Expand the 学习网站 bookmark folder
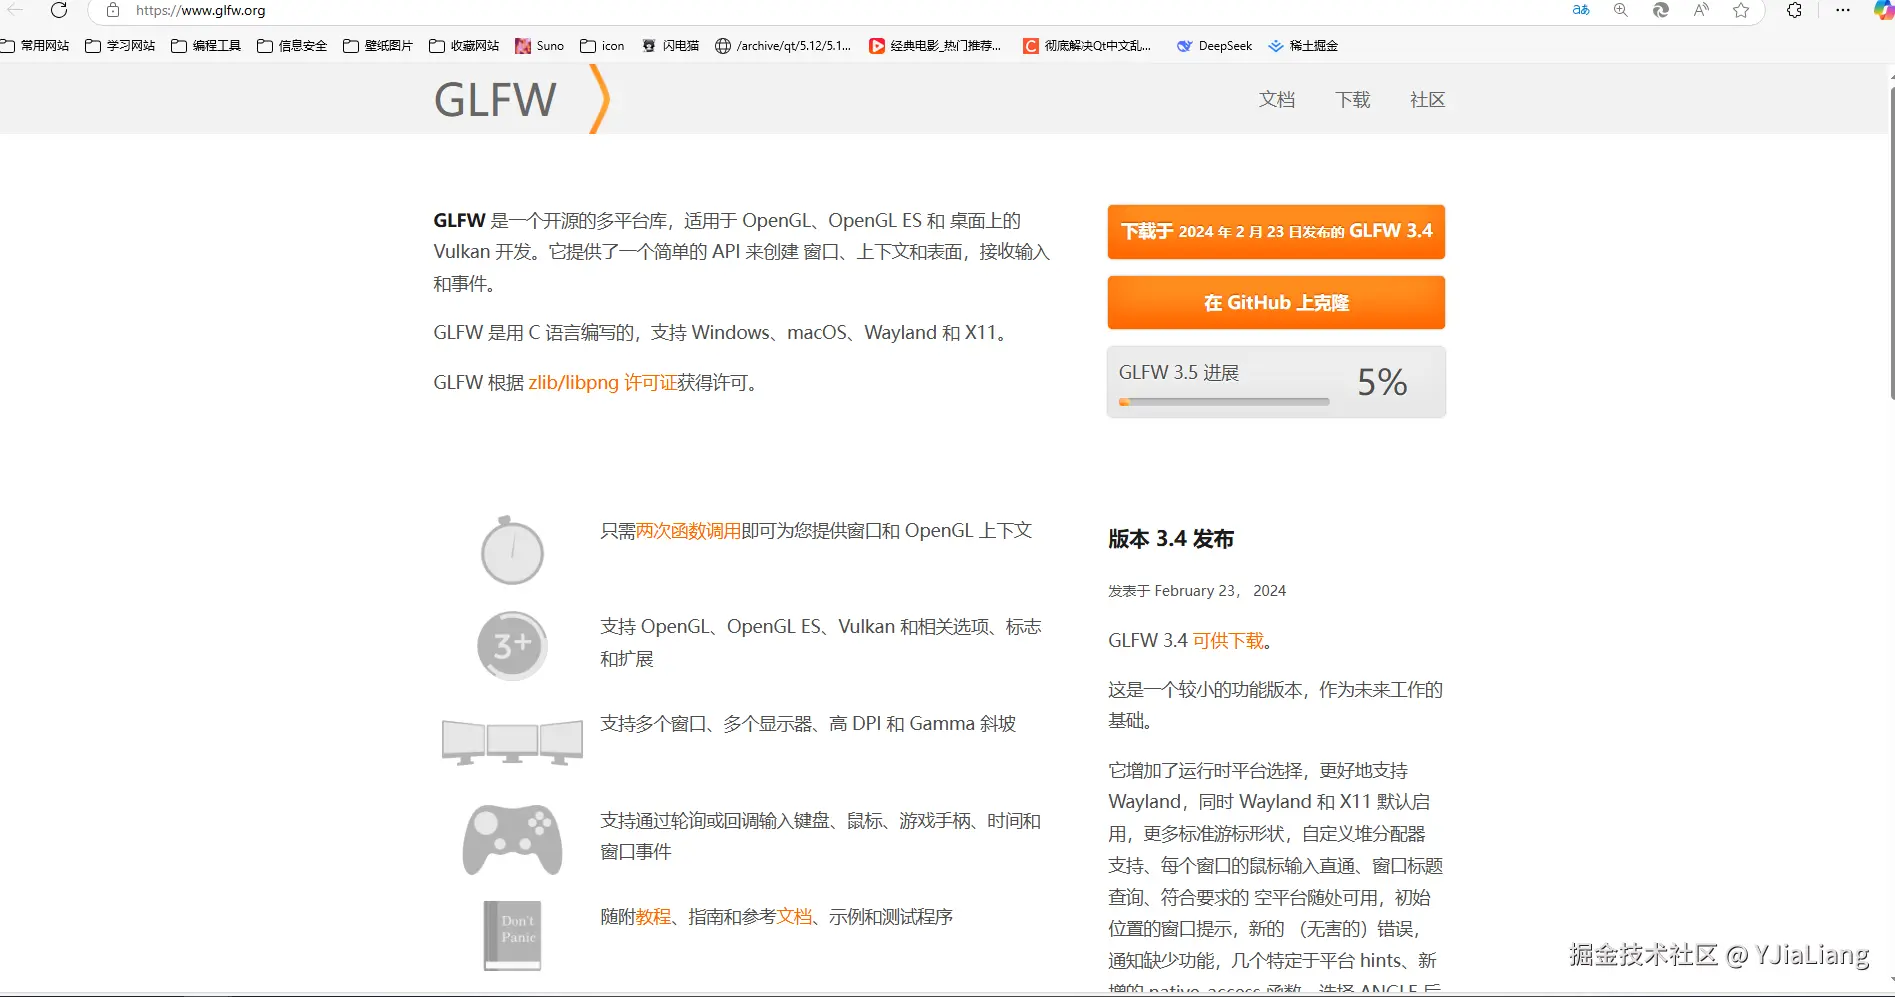 pos(120,46)
